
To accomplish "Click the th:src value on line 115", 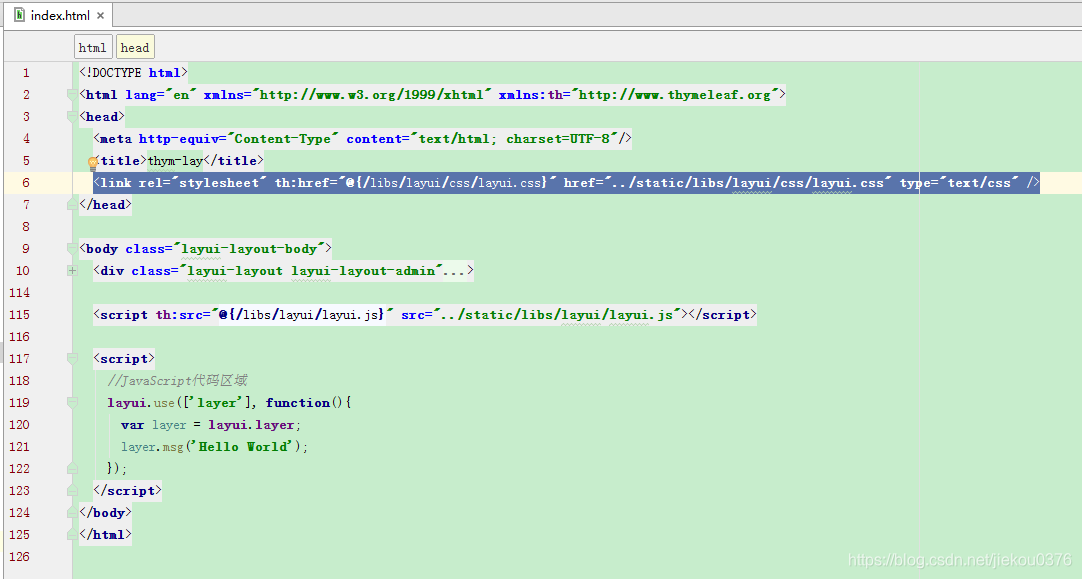I will point(302,315).
